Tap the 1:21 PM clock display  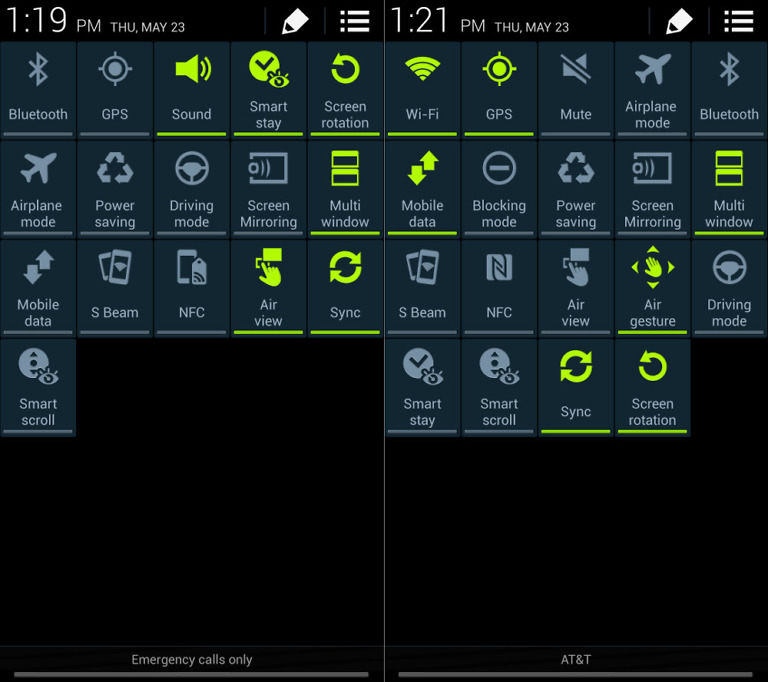tap(437, 21)
